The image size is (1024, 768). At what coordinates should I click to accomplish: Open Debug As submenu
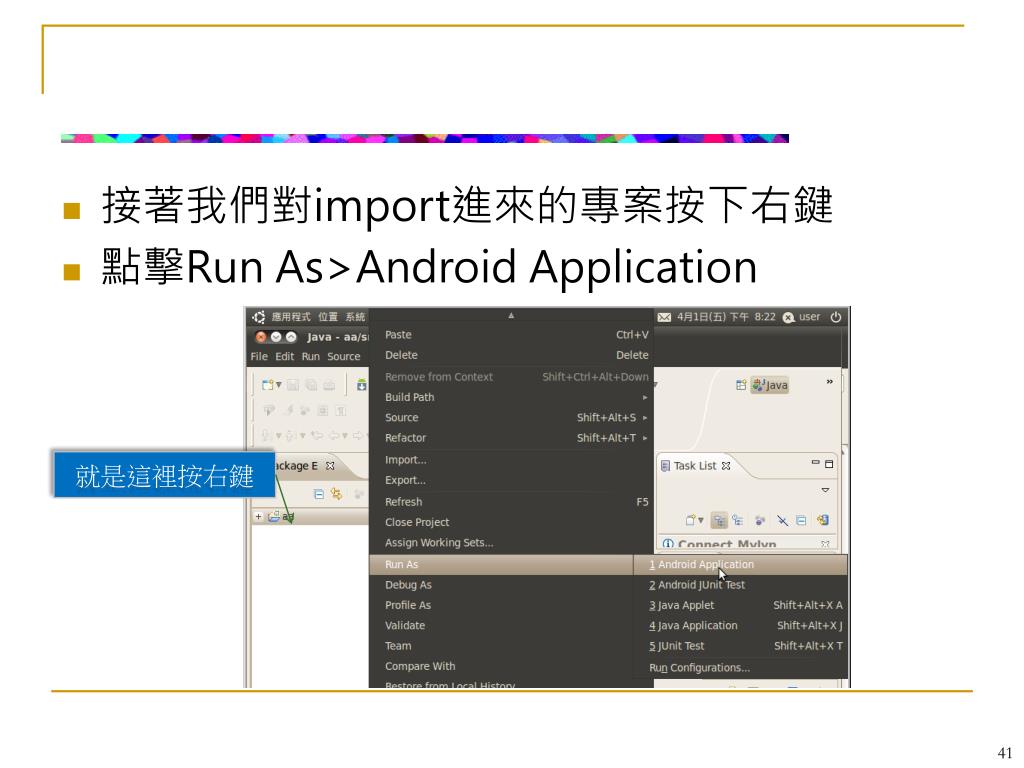point(502,584)
